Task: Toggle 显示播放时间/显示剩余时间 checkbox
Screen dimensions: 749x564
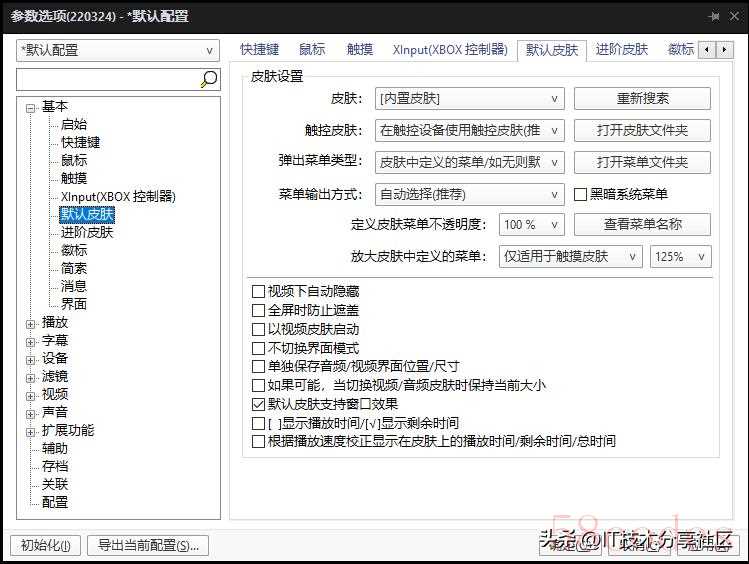Action: (258, 423)
